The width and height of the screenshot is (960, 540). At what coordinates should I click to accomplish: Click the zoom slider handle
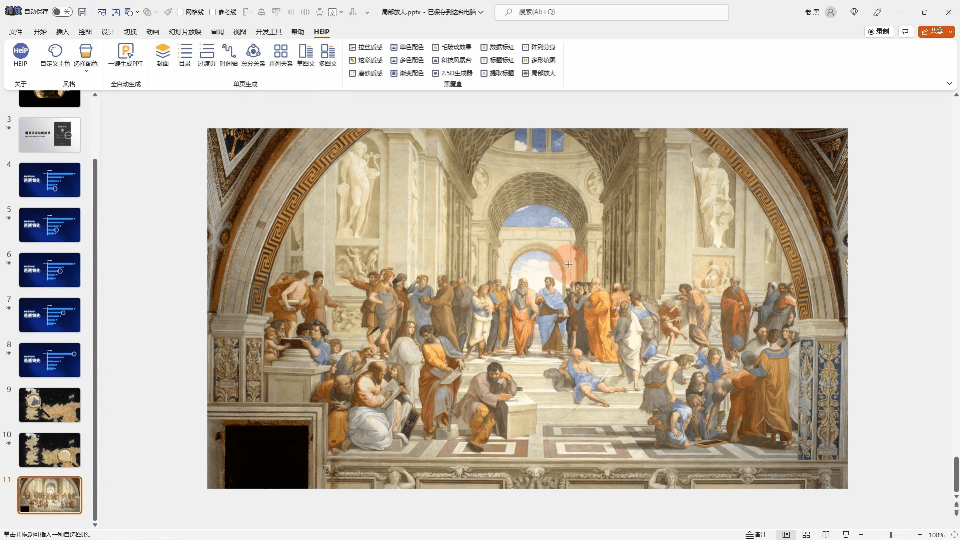pos(890,534)
